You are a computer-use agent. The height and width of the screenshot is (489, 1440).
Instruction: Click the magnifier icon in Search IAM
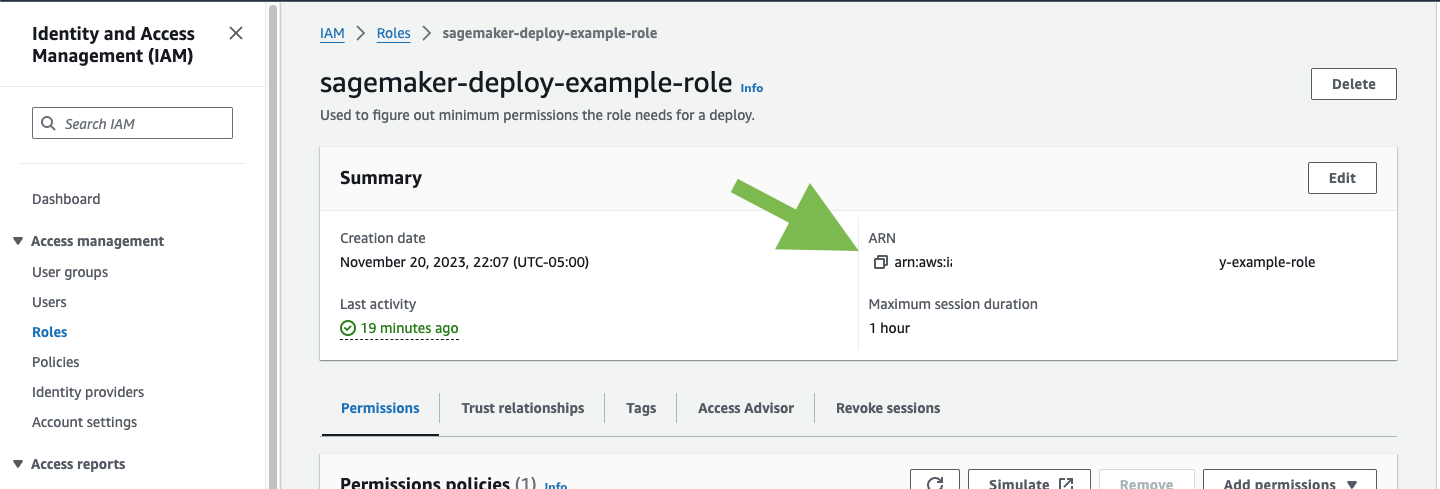coord(49,124)
